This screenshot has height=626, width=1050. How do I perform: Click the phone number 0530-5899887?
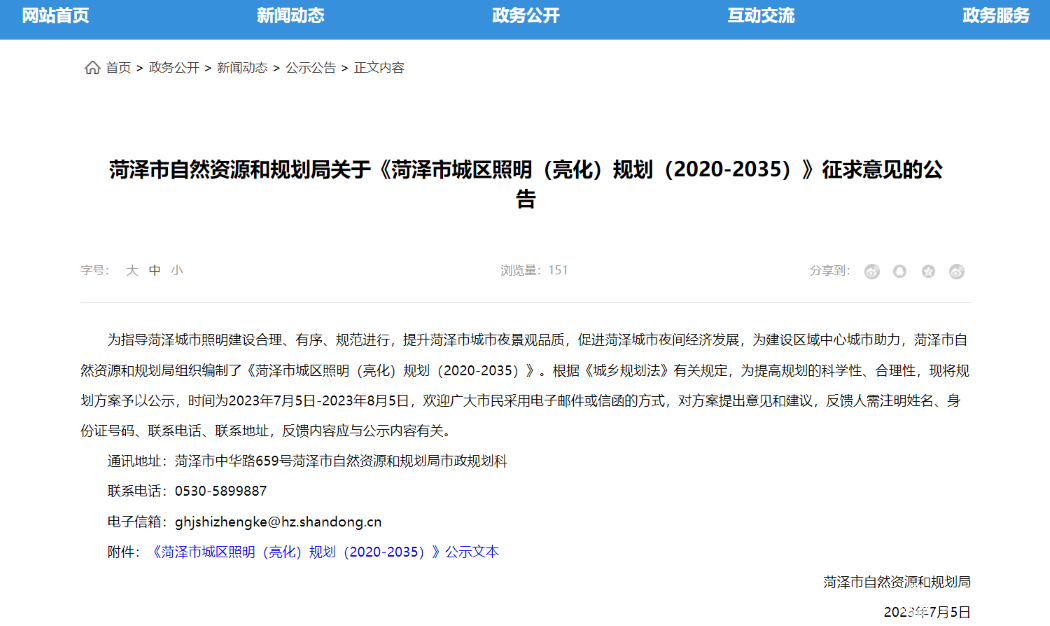click(x=221, y=491)
